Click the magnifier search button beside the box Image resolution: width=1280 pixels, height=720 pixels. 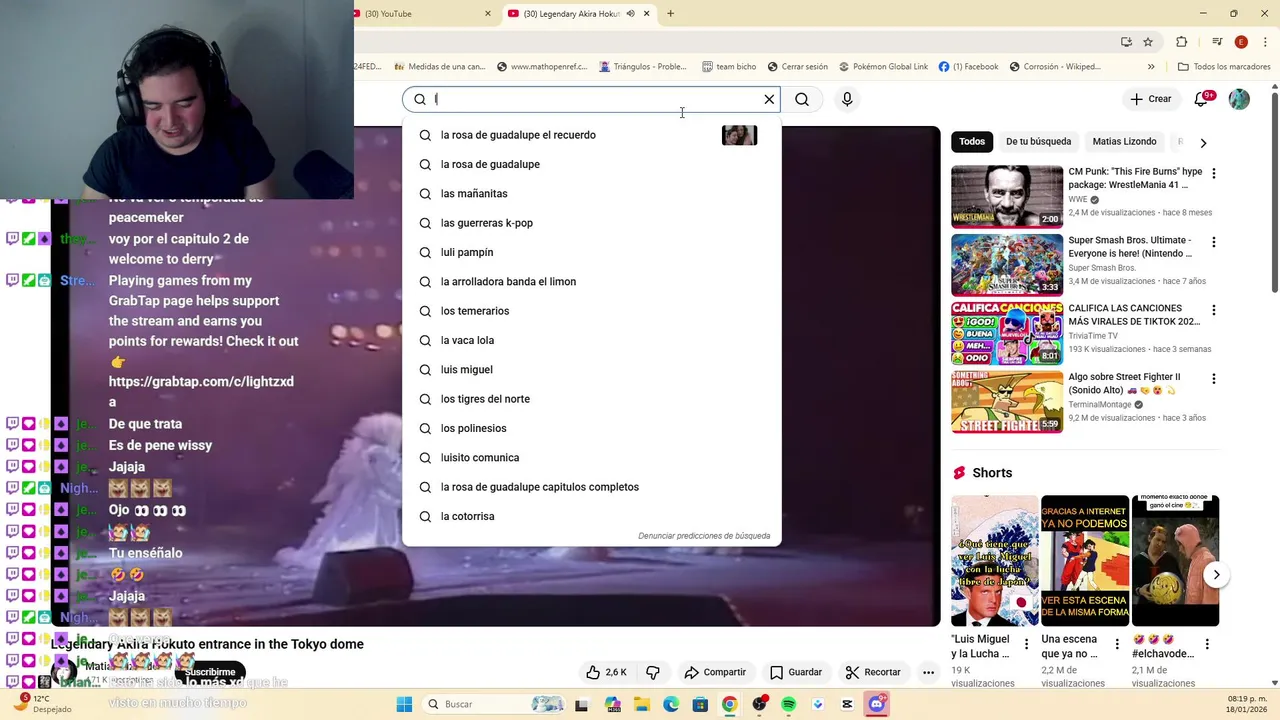point(802,99)
